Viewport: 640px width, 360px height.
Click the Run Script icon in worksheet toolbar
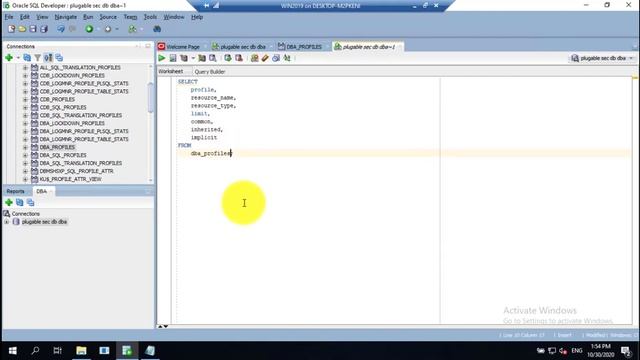pos(173,58)
